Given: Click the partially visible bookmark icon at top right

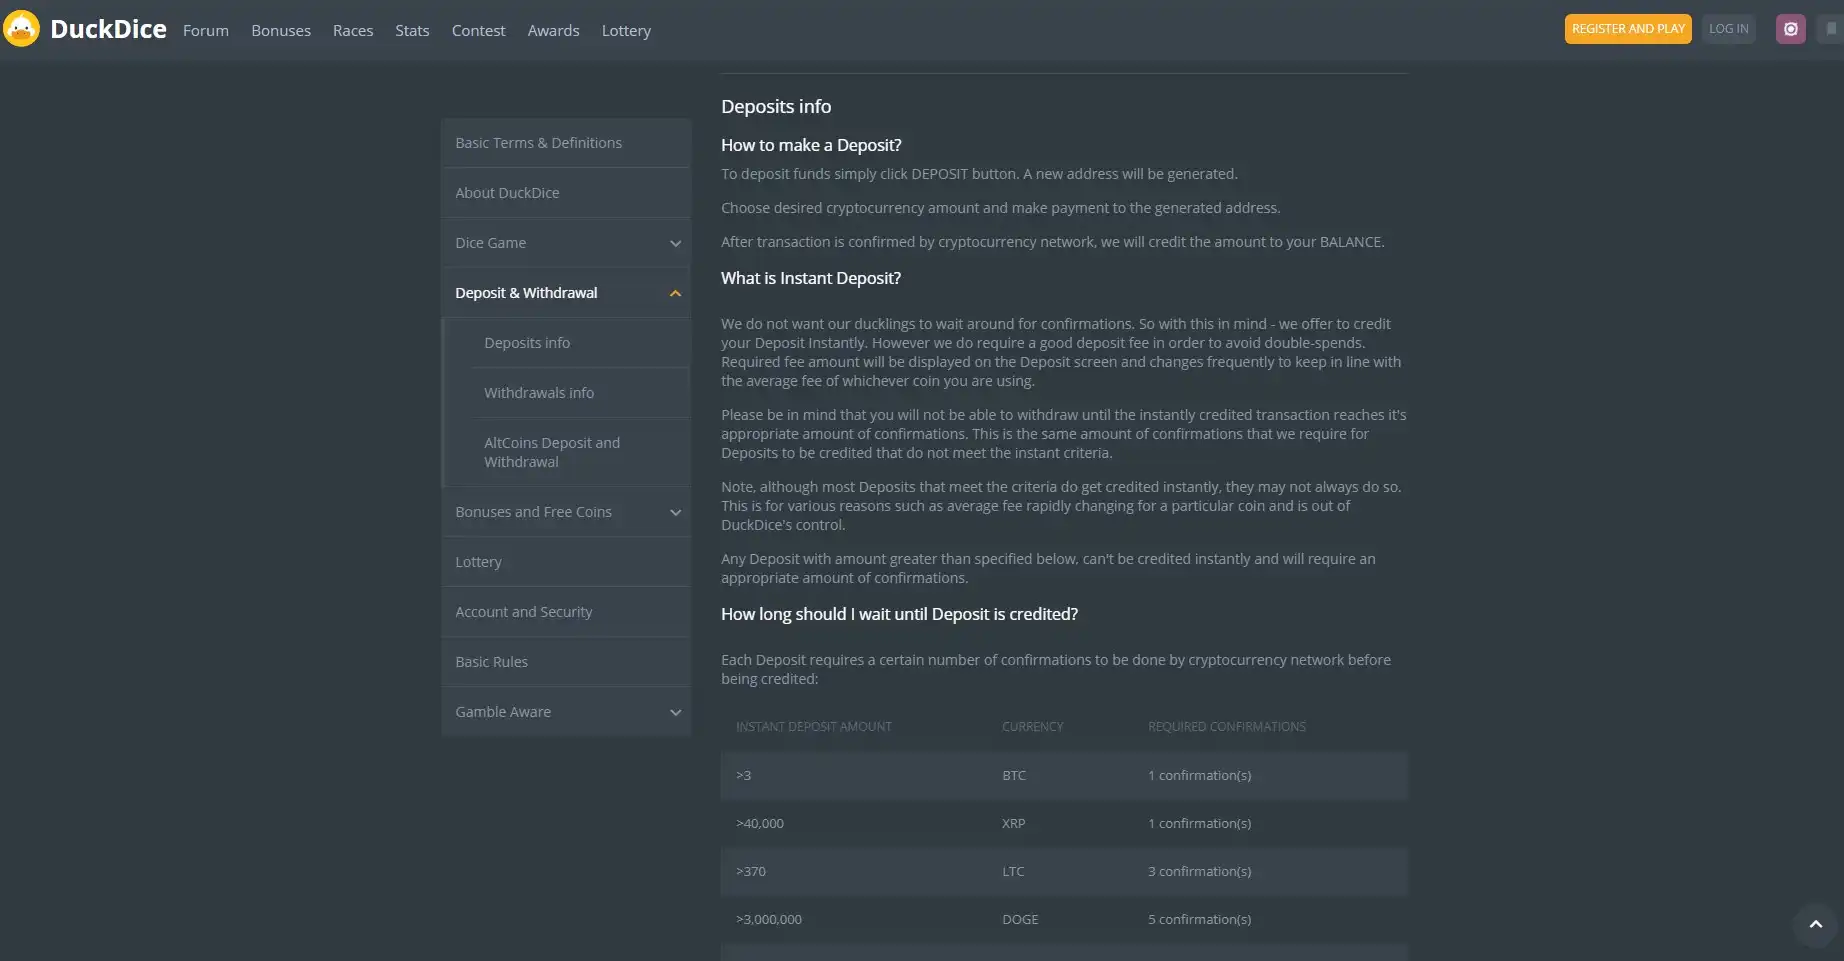Looking at the screenshot, I should point(1831,29).
